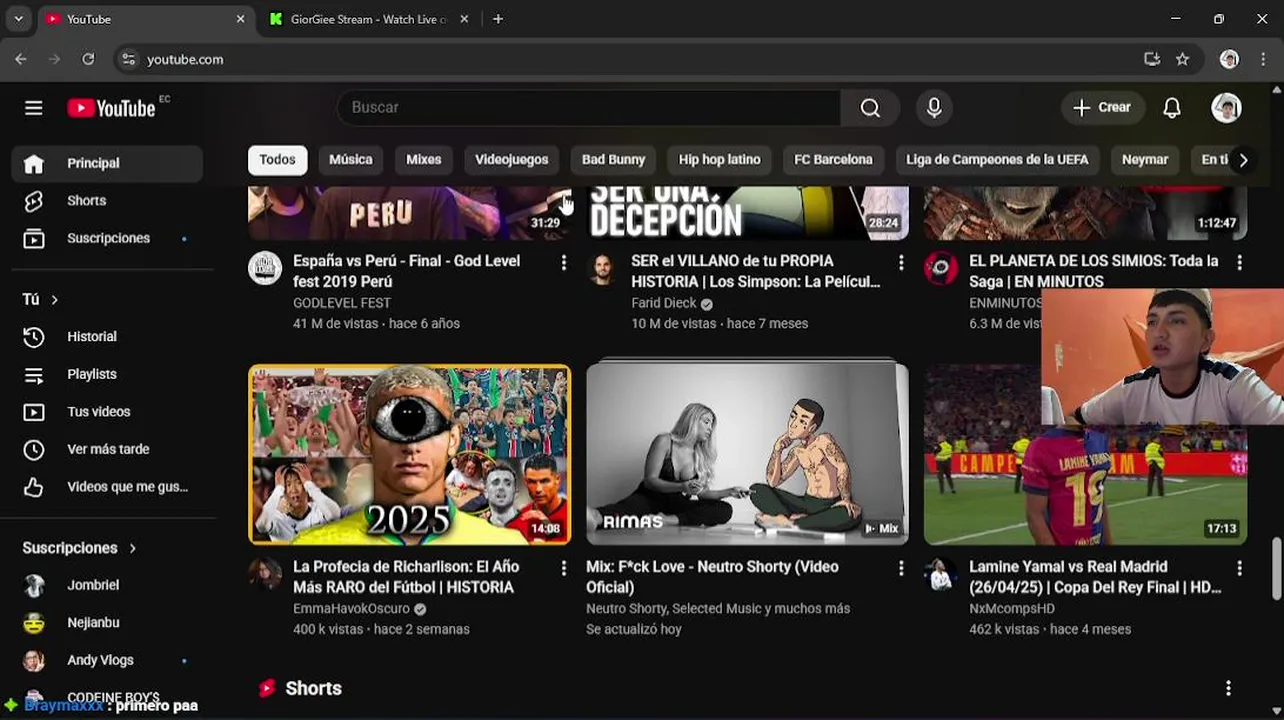The width and height of the screenshot is (1284, 720).
Task: Select the Neymar filter chip
Action: [x=1144, y=160]
